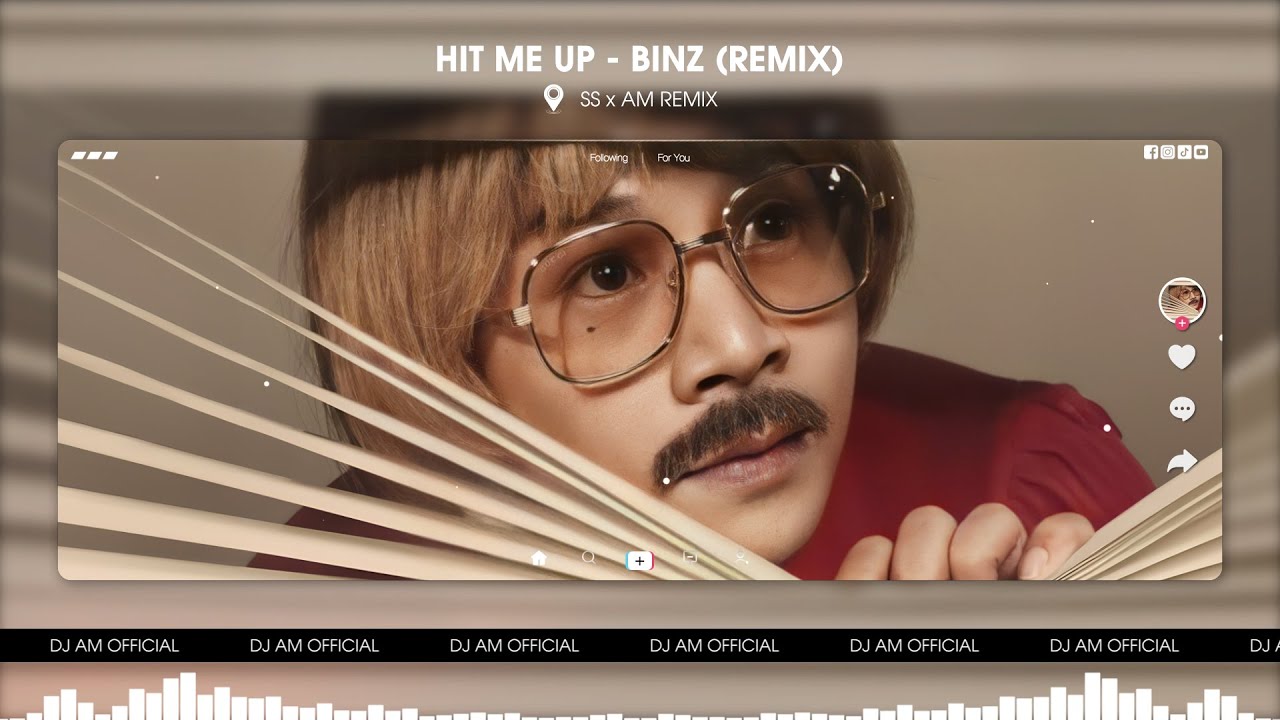Click the three-dash menu icon
This screenshot has height=720, width=1280.
(95, 155)
